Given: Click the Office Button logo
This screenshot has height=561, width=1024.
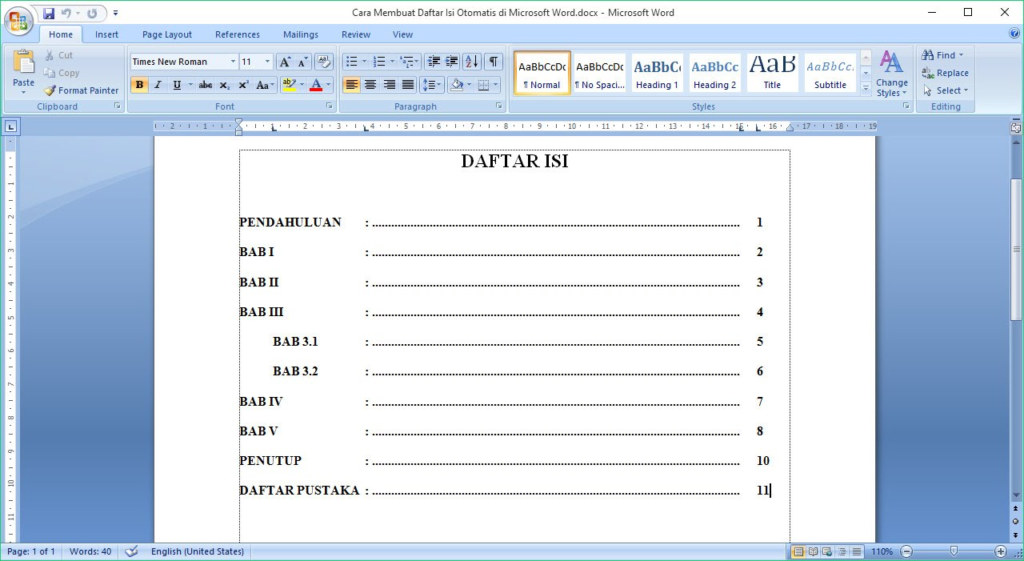Looking at the screenshot, I should pos(20,18).
